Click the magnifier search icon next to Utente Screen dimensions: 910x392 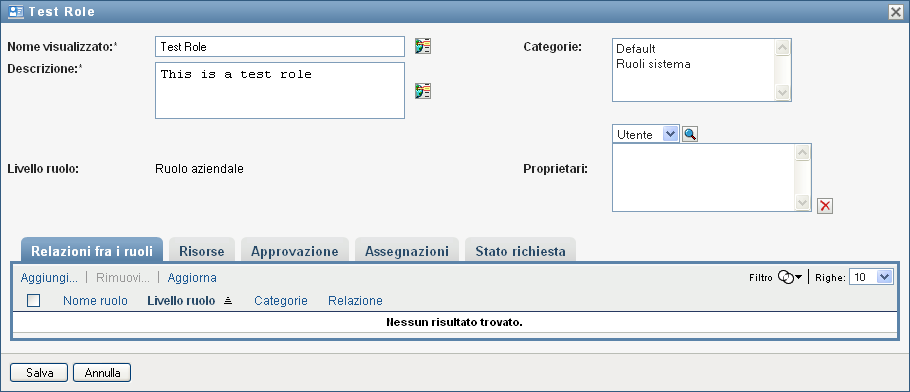[x=690, y=134]
